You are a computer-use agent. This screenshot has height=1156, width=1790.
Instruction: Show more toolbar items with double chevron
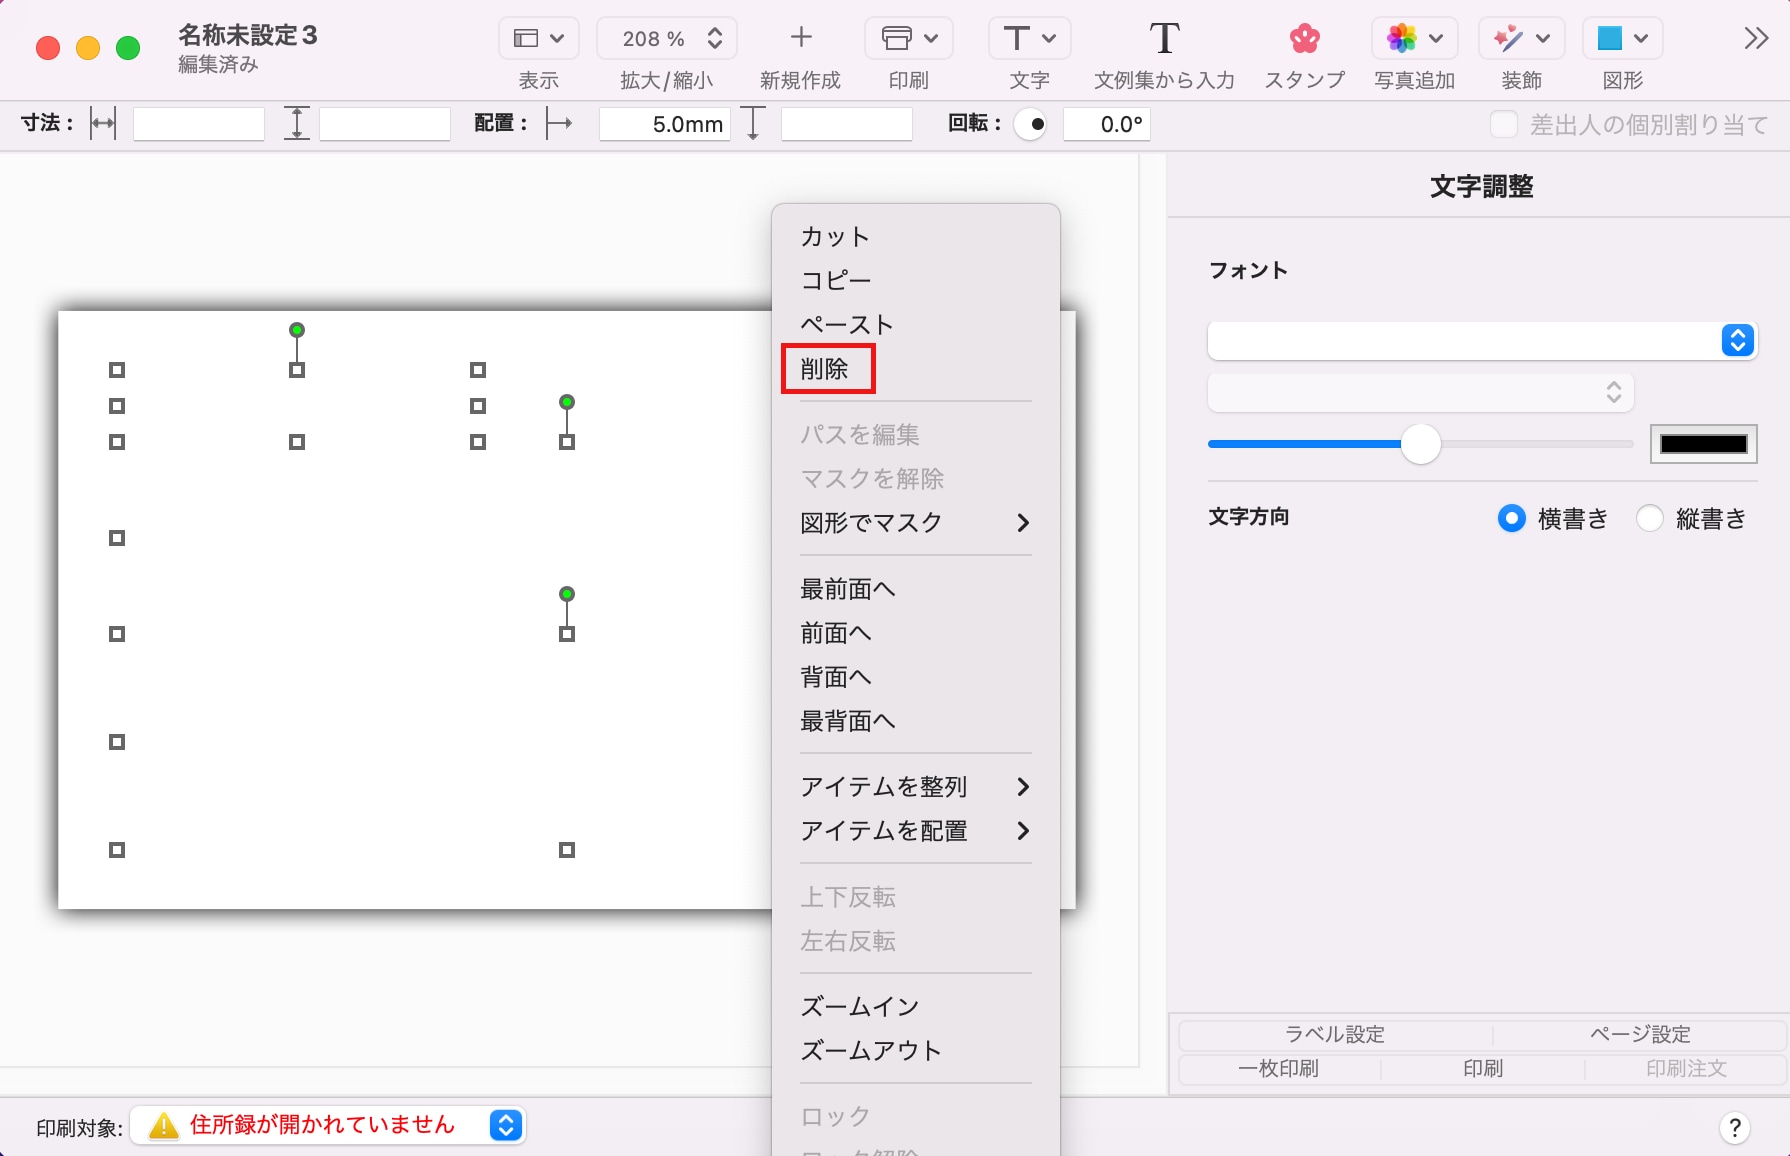point(1756,38)
